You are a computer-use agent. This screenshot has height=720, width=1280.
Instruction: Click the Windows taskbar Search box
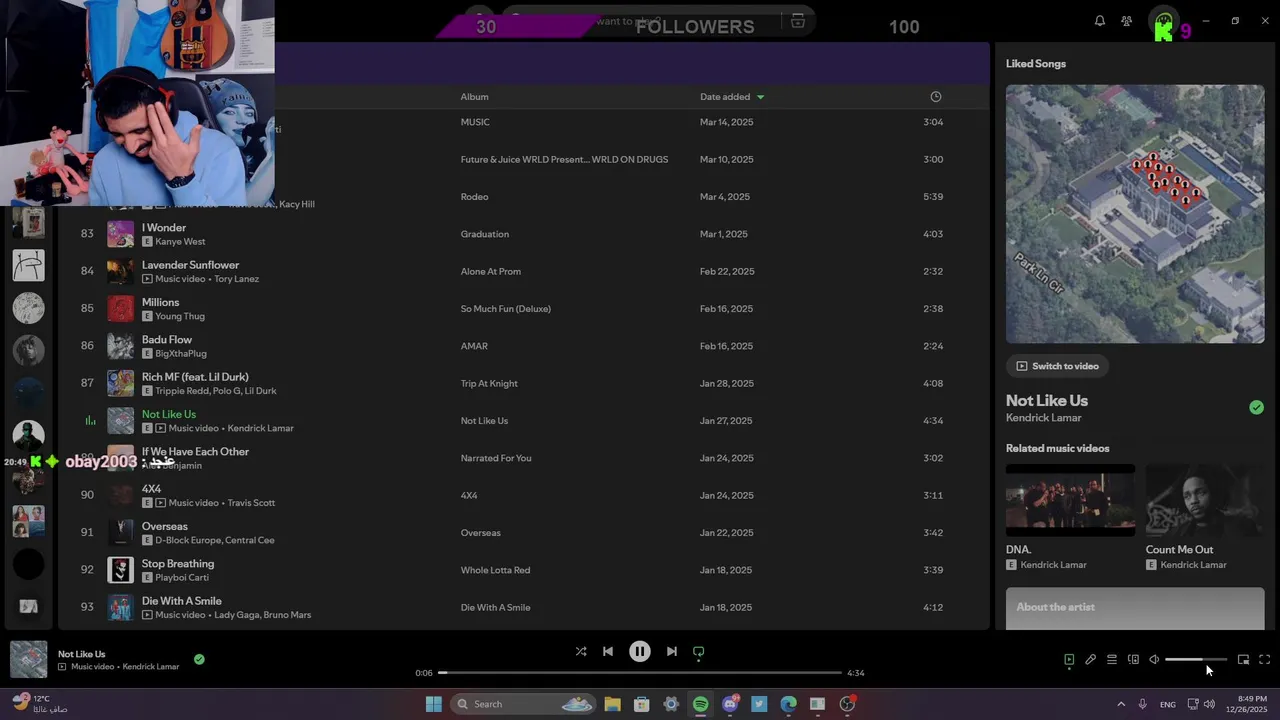click(x=523, y=704)
